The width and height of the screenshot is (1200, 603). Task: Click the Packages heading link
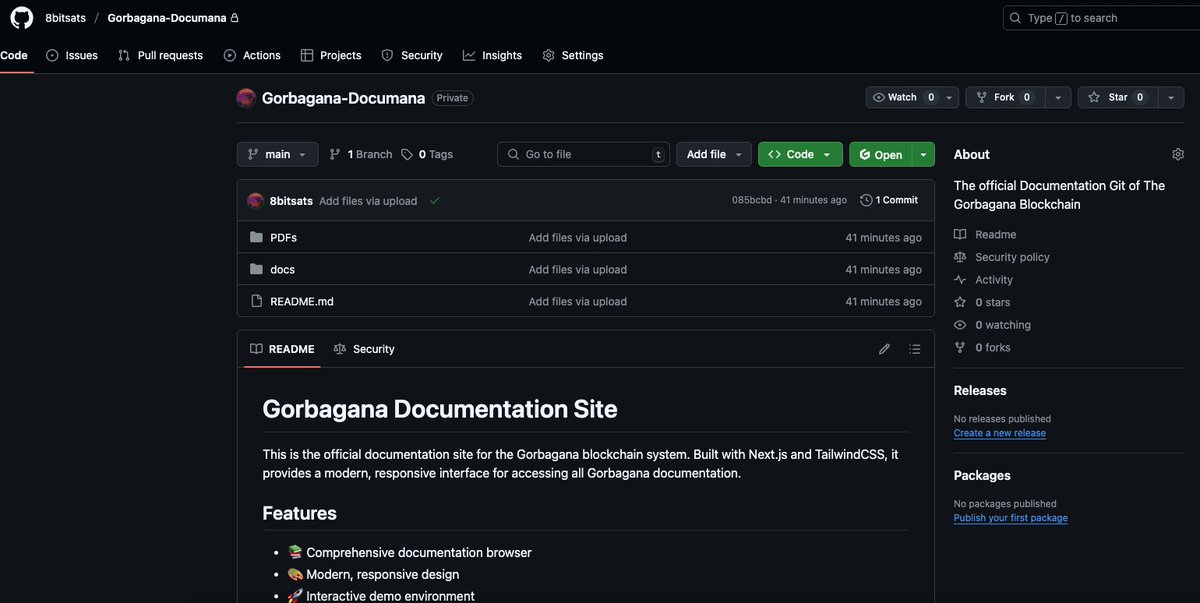click(982, 475)
